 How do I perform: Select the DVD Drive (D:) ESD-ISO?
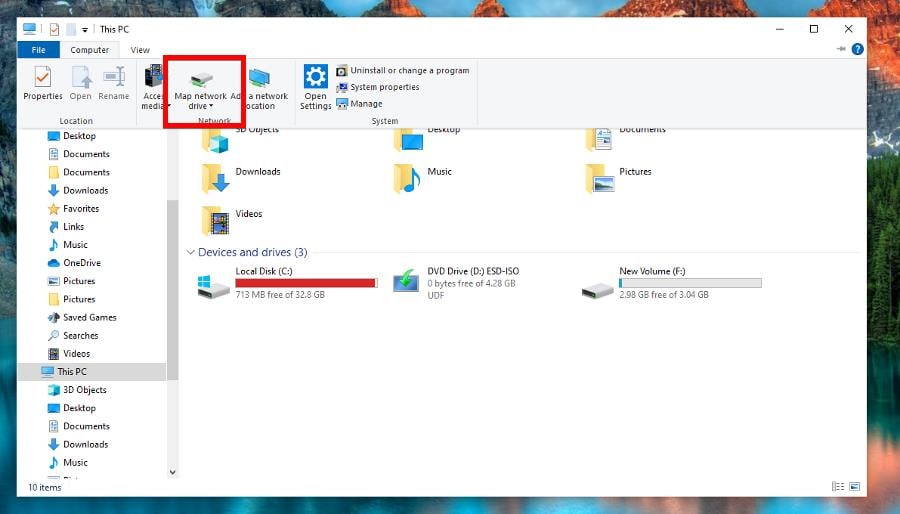point(456,283)
